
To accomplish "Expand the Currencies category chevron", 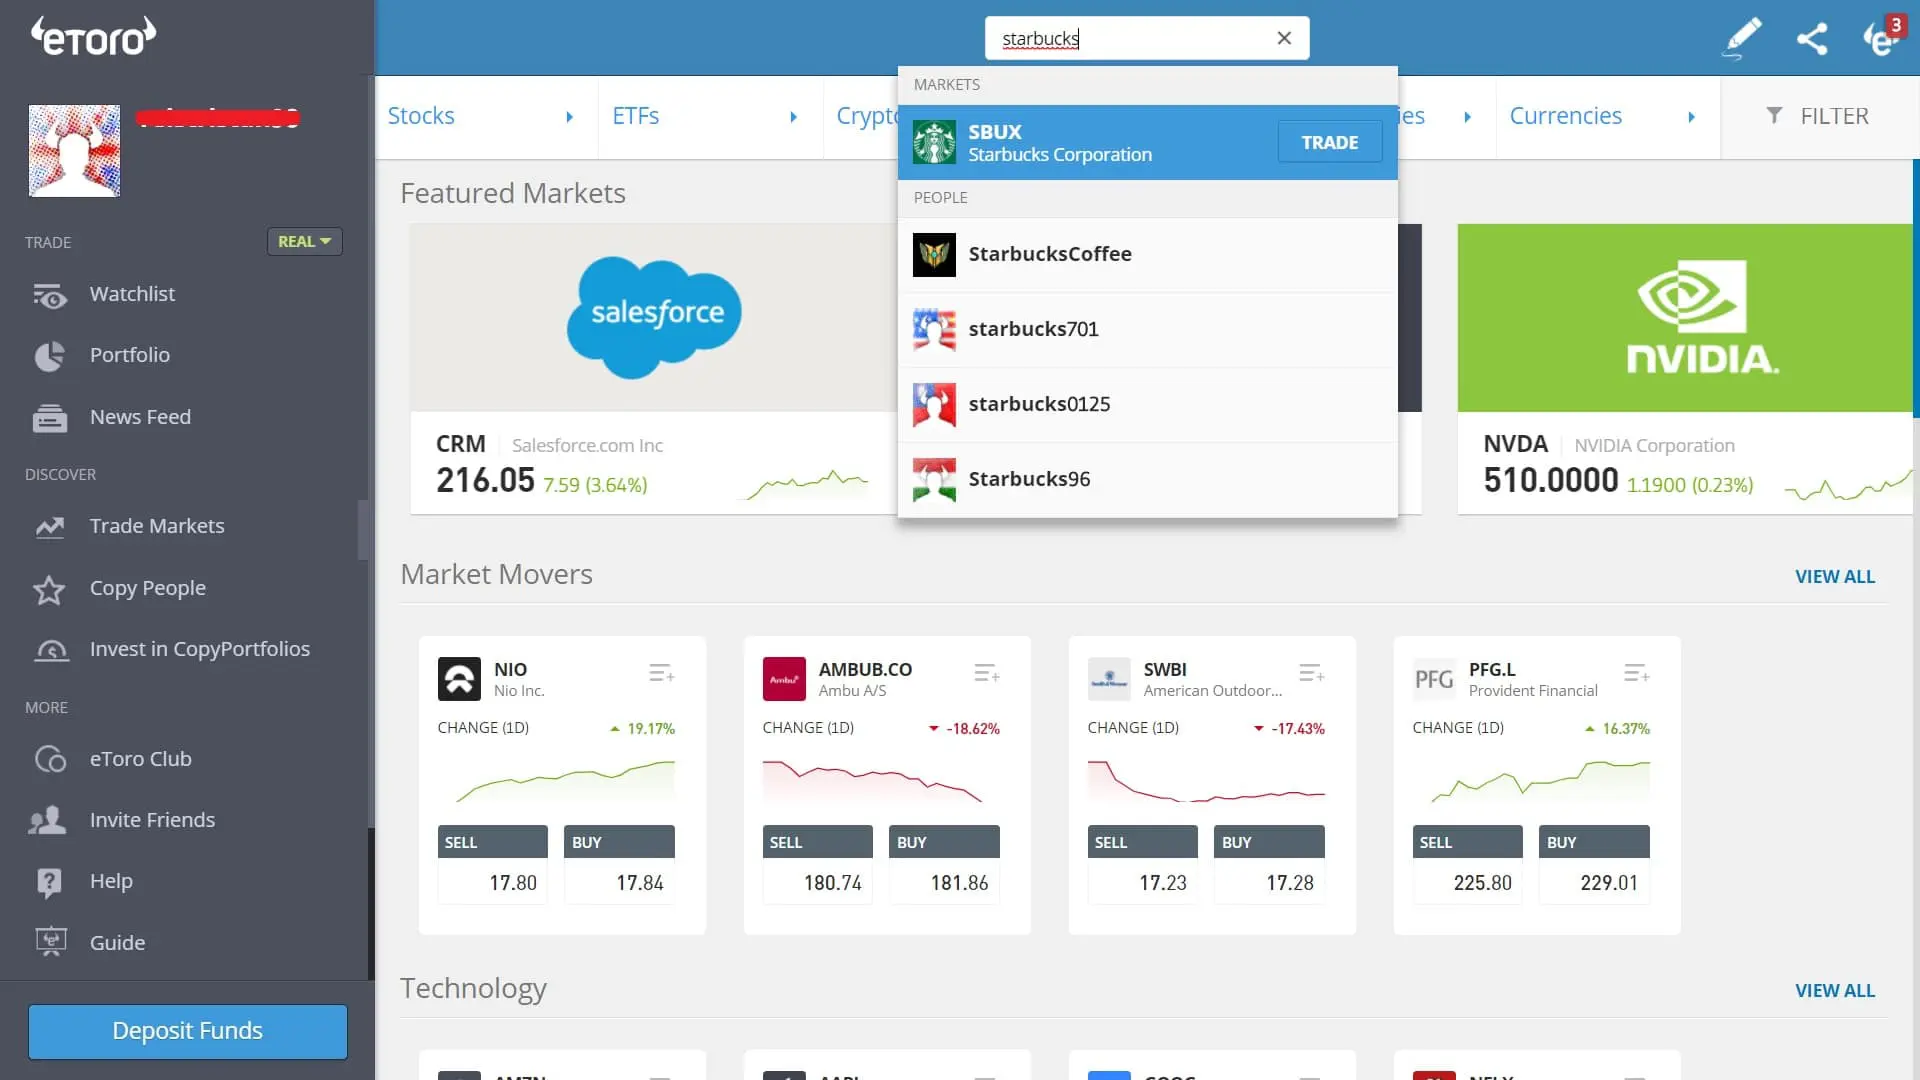I will pos(1692,117).
